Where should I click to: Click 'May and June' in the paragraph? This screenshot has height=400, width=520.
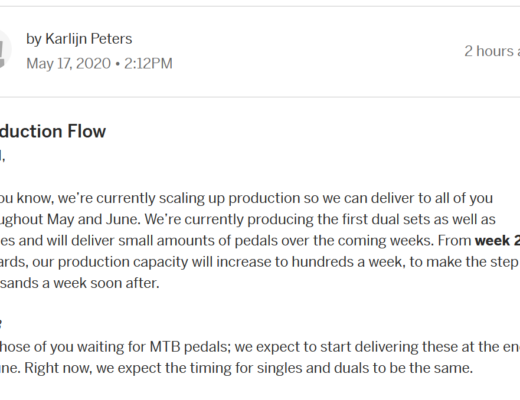pos(93,219)
